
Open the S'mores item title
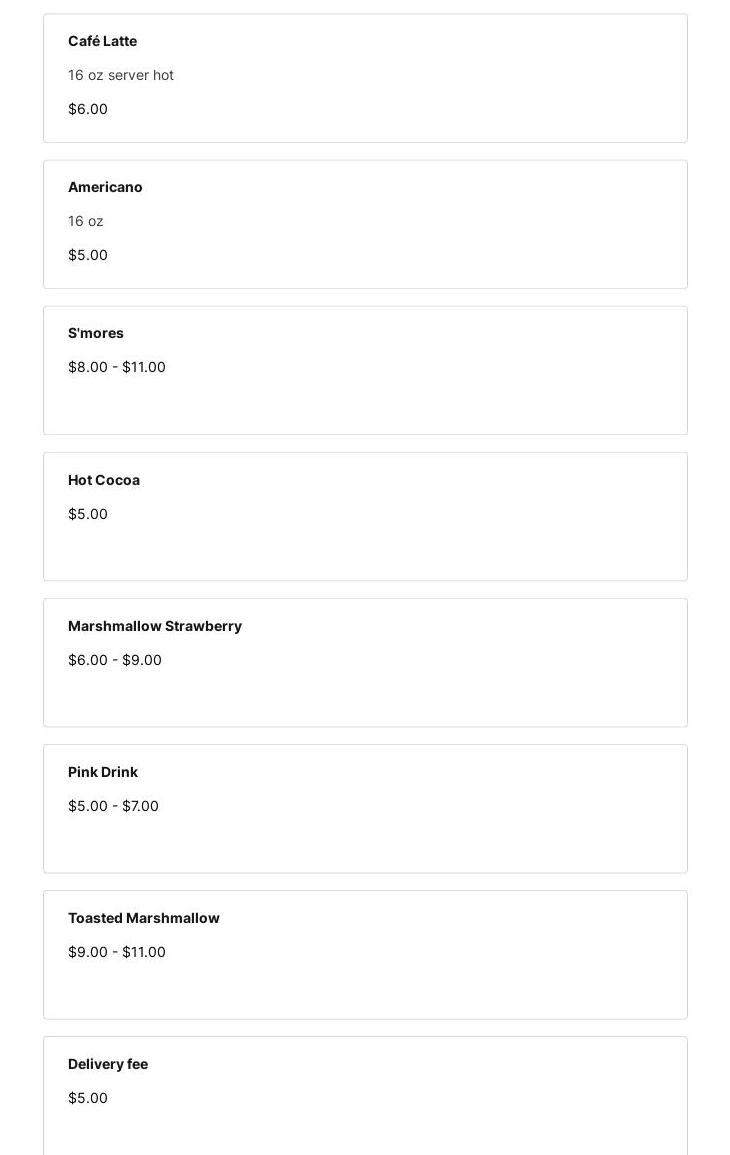click(x=96, y=333)
